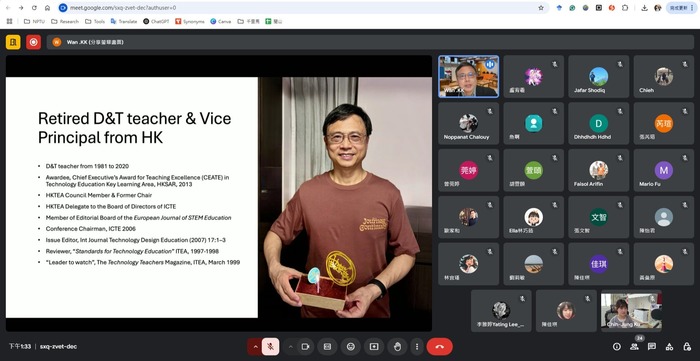Screen dimensions: 700x361
Task: Open Tools bookmarks folder
Action: click(95, 21)
